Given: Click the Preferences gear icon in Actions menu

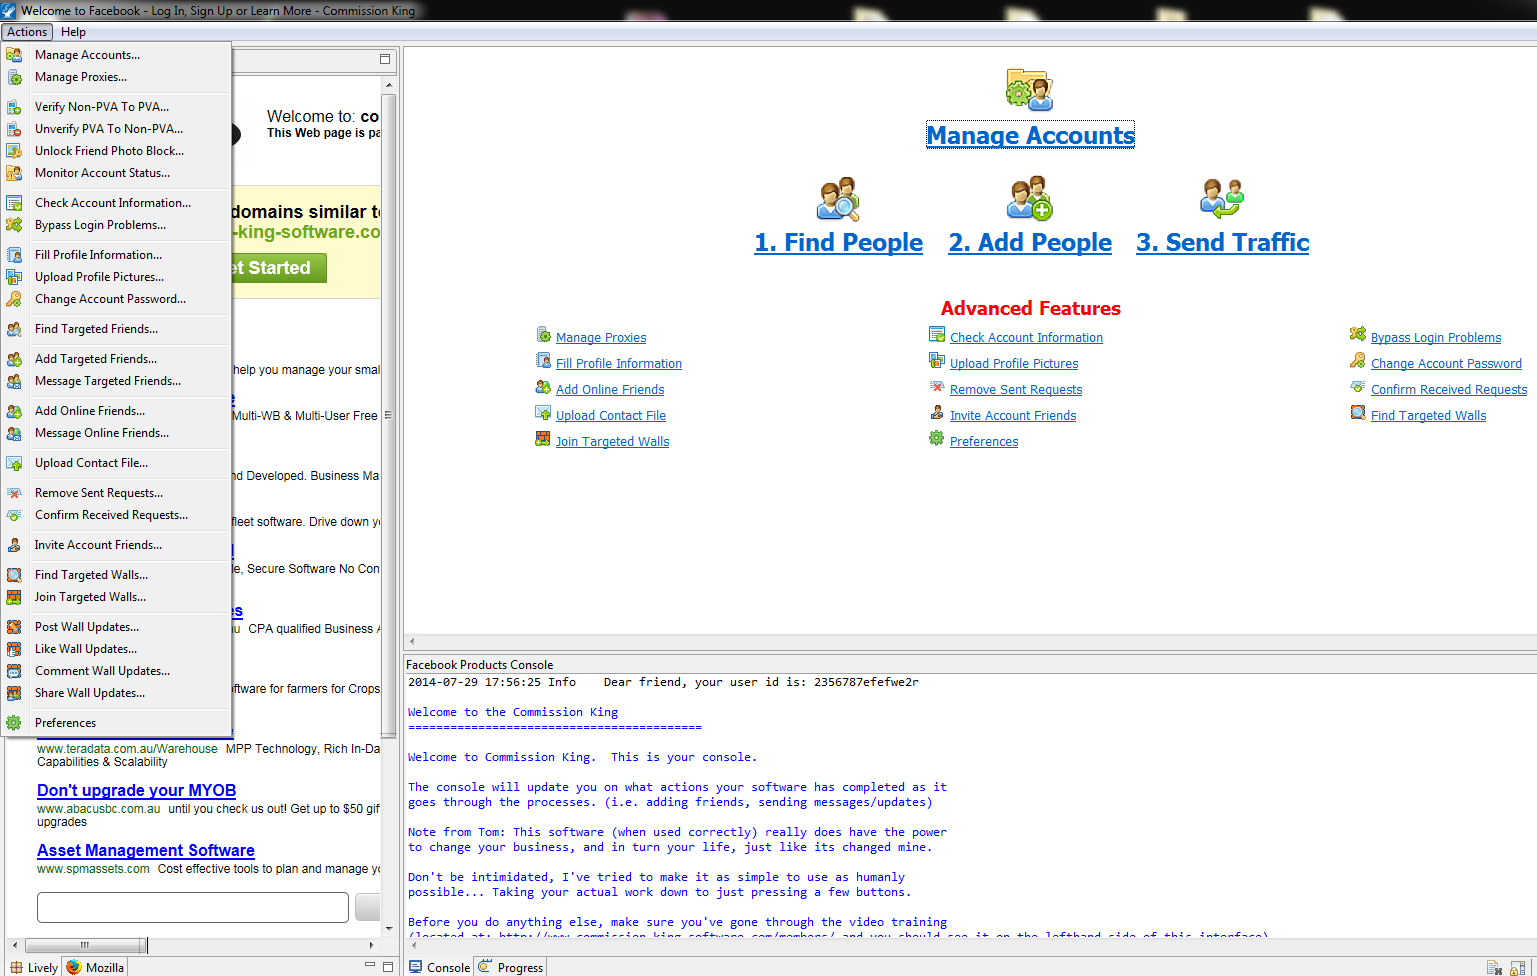Looking at the screenshot, I should tap(14, 723).
